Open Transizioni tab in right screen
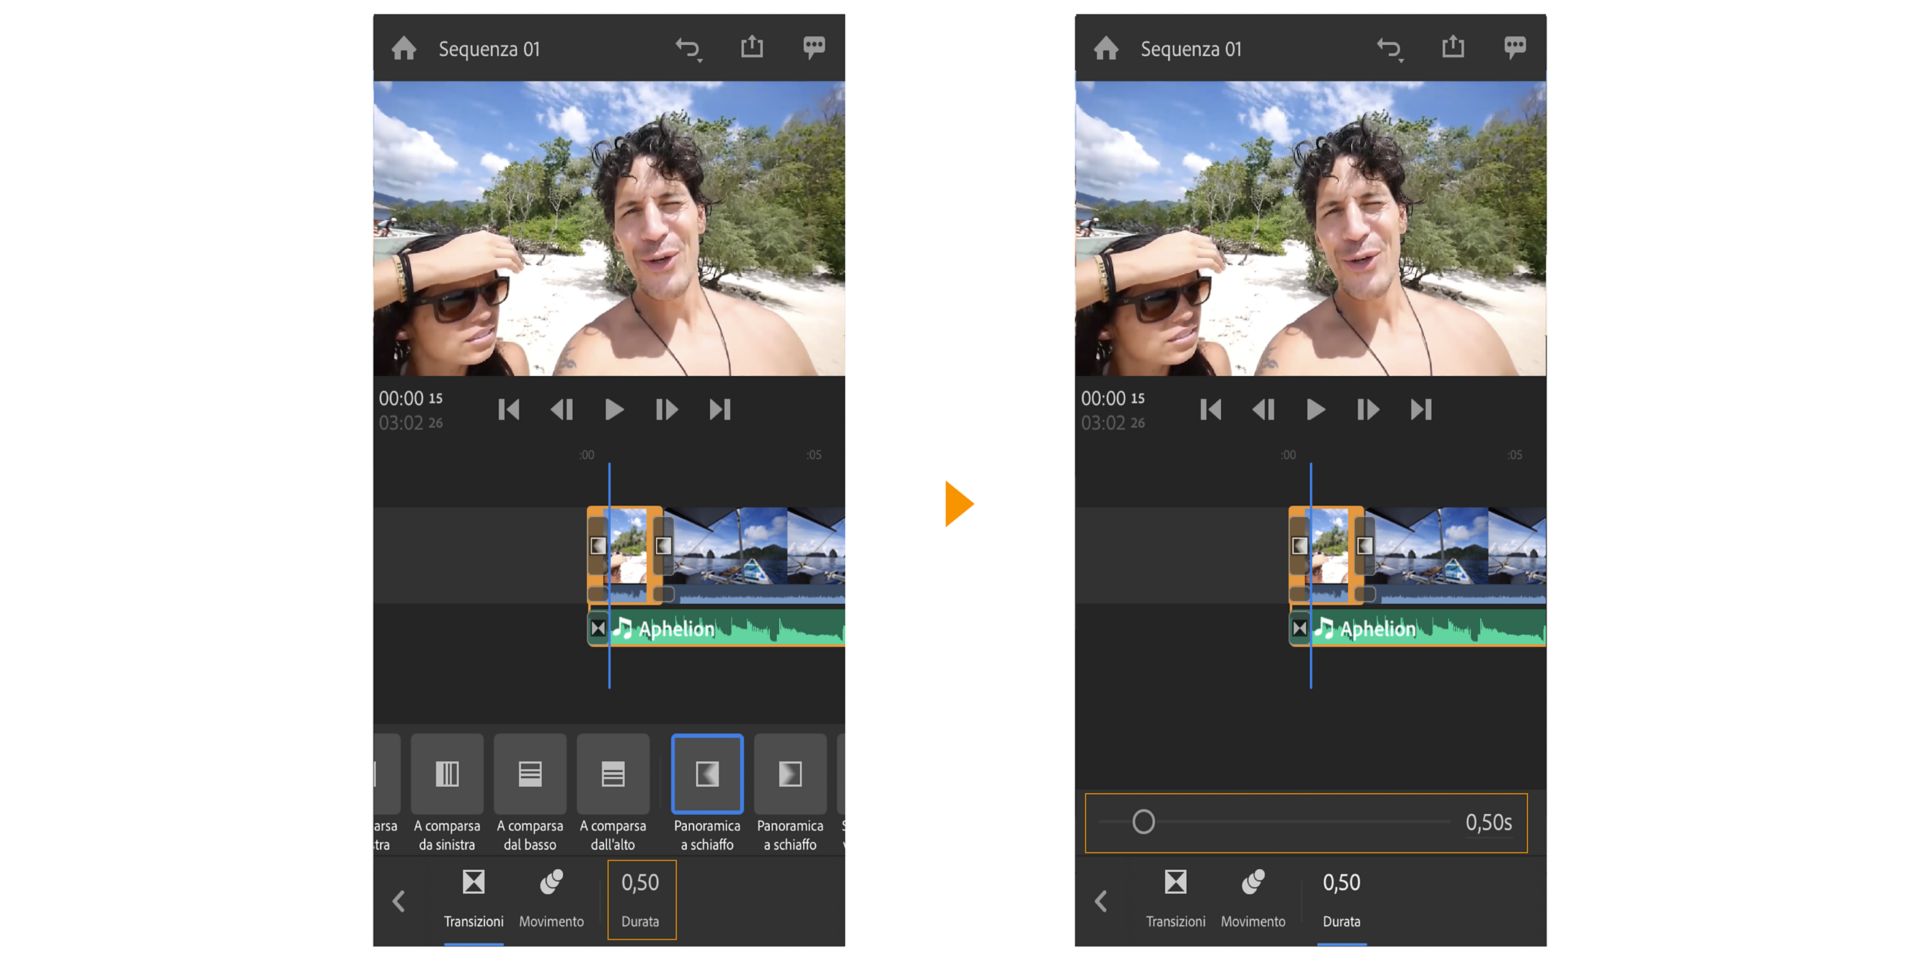Screen dimensions: 1920x963 1175,898
